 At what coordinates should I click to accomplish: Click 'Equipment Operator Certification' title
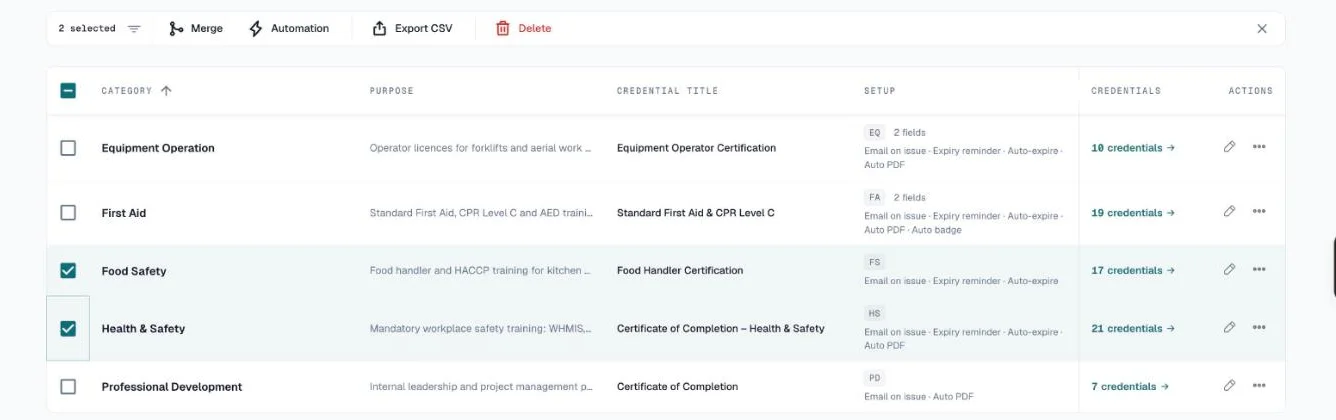pyautogui.click(x=696, y=148)
